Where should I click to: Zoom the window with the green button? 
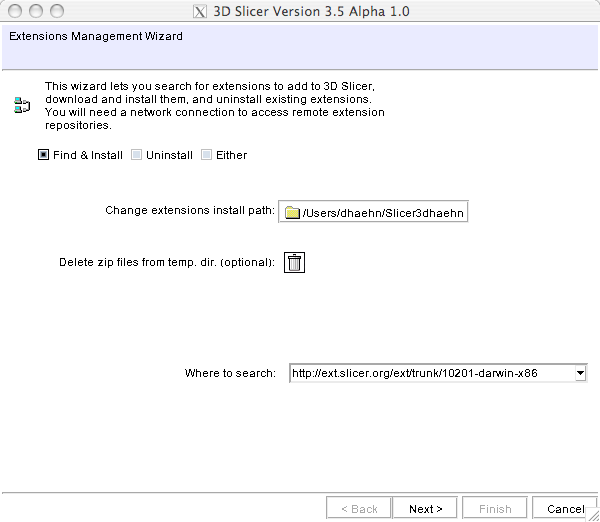pyautogui.click(x=57, y=12)
